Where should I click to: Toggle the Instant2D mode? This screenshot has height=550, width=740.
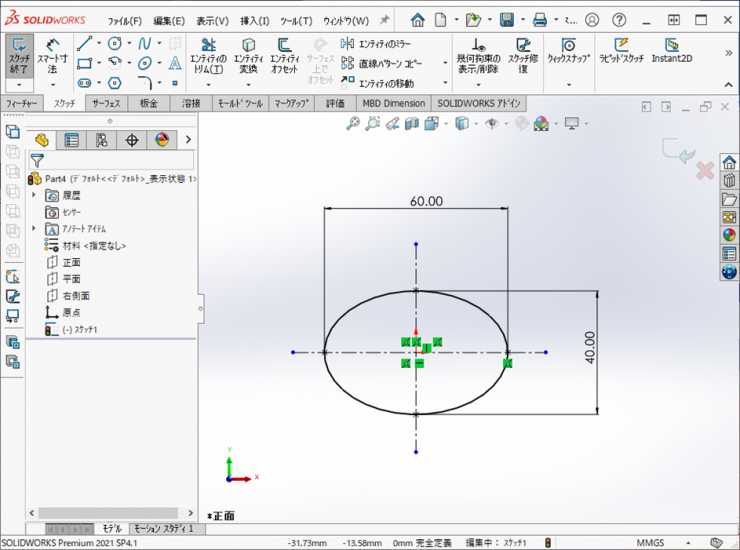pos(671,51)
